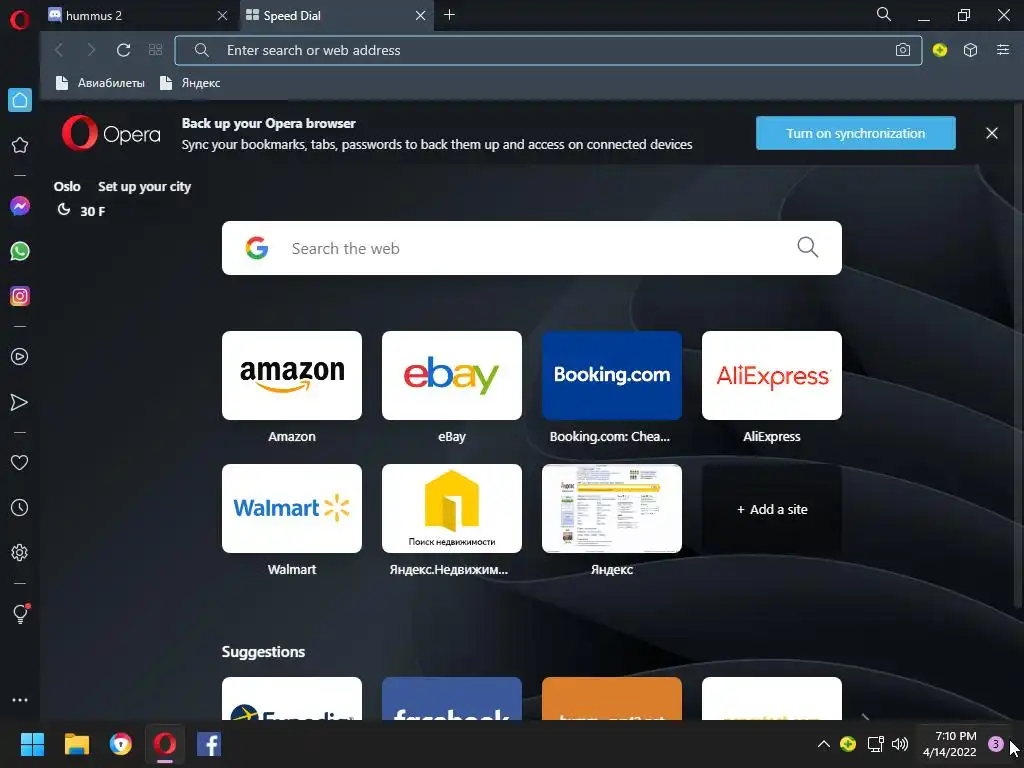Close the Speed Dial tab

(x=421, y=16)
